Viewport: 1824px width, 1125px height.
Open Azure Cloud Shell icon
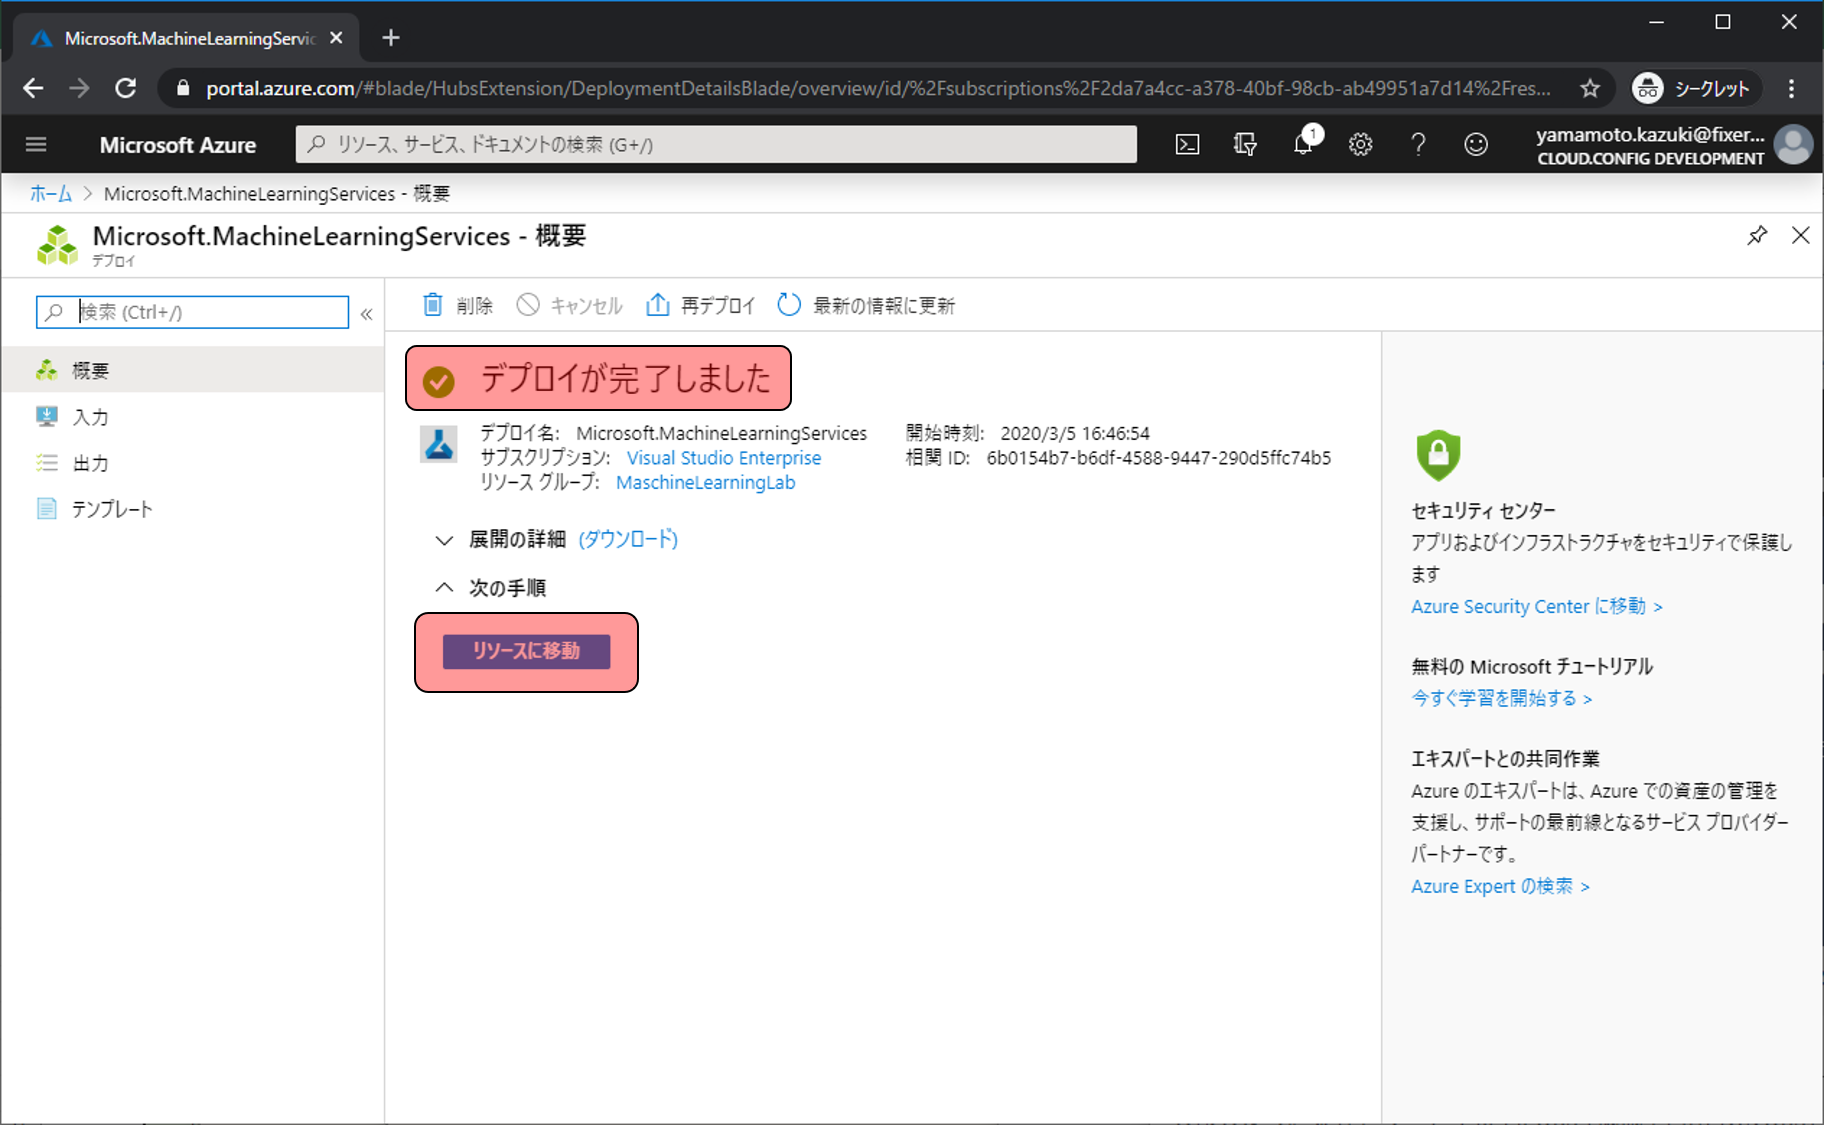tap(1187, 145)
